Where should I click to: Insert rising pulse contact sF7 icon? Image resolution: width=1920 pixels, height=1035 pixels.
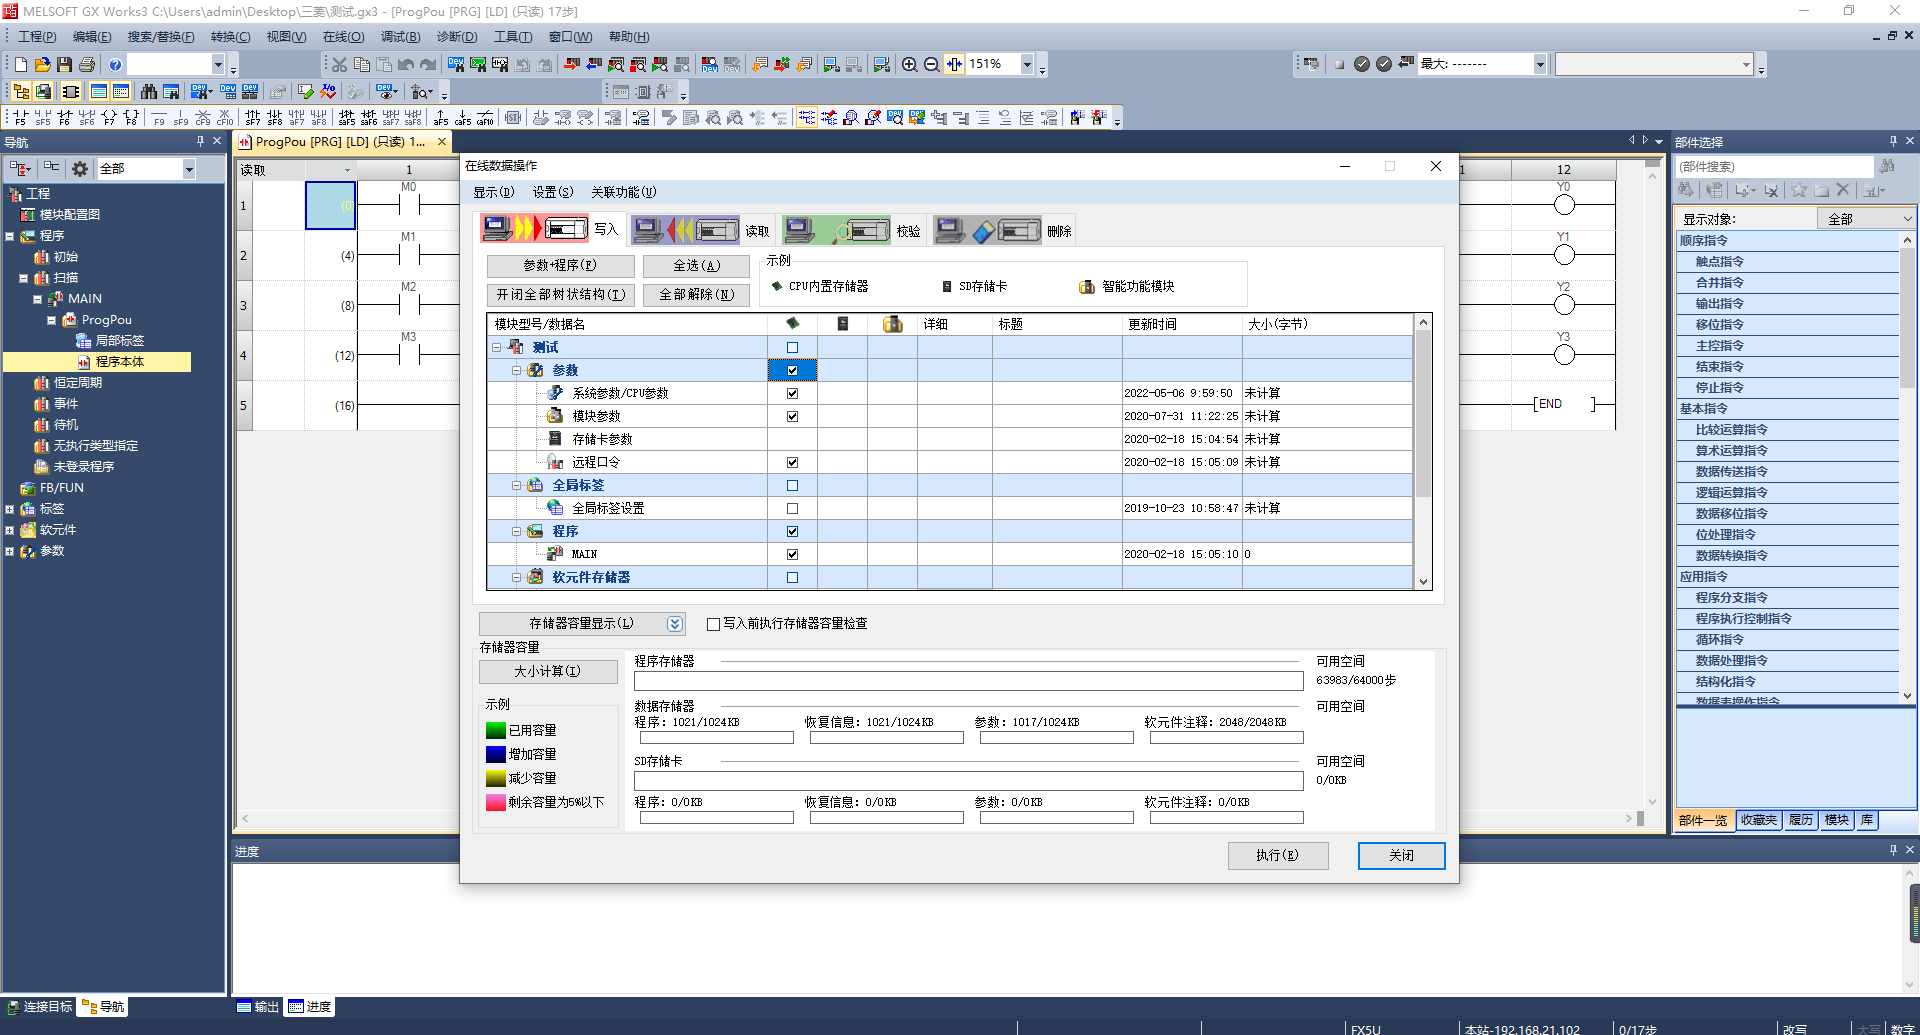pos(252,117)
